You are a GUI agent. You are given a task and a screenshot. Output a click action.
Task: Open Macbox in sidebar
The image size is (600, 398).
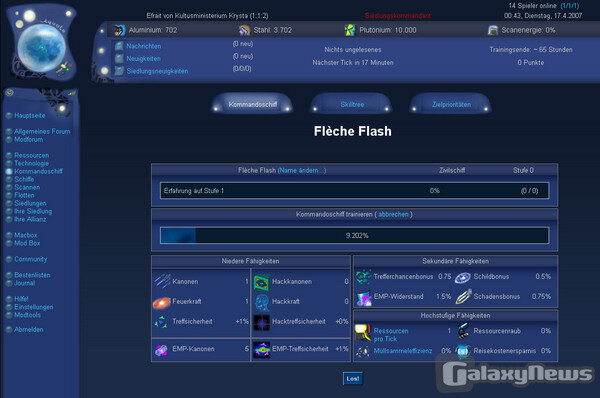(26, 235)
